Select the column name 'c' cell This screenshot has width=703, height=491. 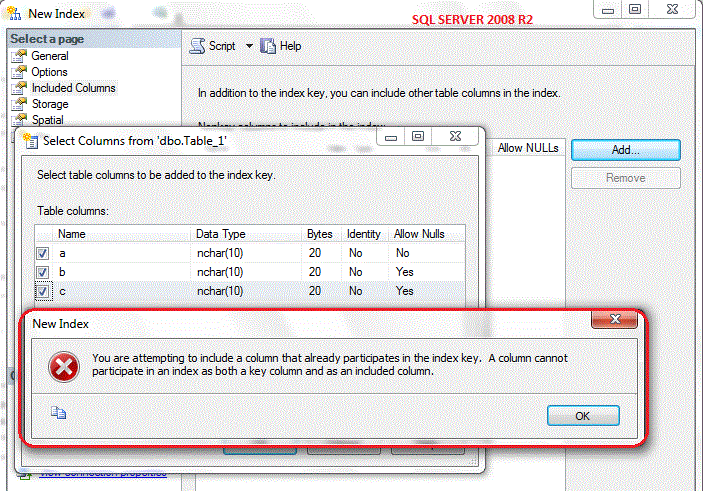click(x=122, y=291)
